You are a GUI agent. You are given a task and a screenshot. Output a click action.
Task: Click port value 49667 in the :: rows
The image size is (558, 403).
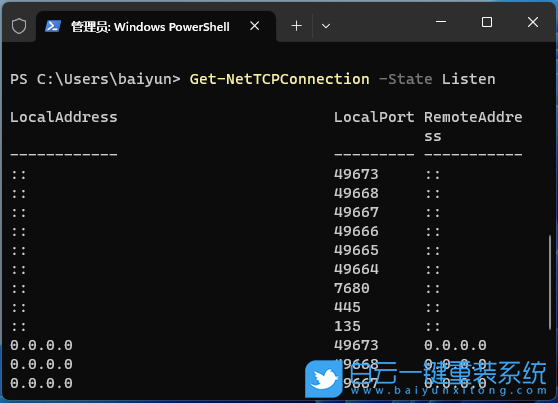tap(356, 213)
